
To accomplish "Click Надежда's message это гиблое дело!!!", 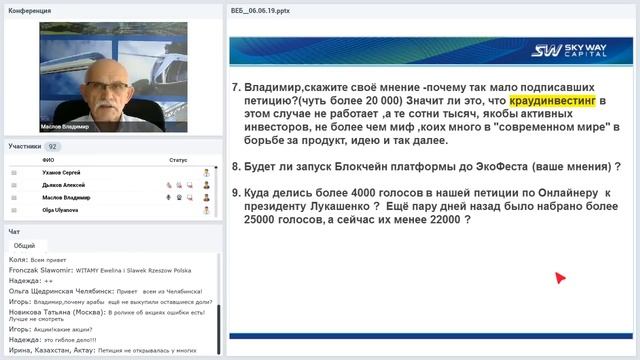I will click(x=53, y=340).
